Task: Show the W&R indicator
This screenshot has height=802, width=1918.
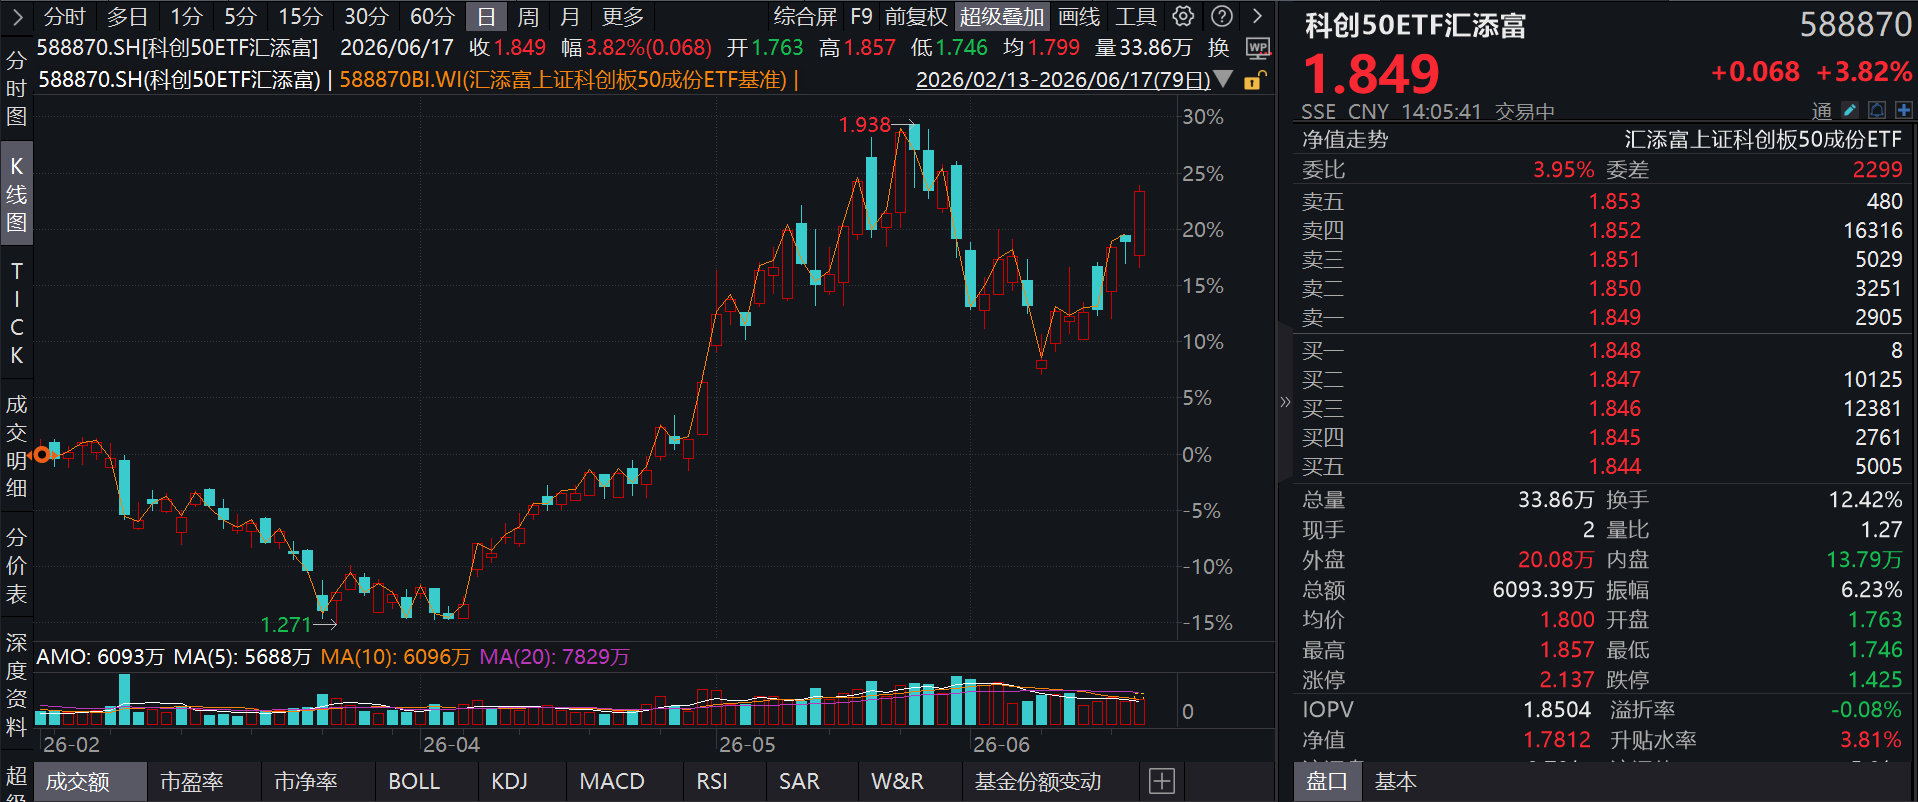Action: pos(897,782)
